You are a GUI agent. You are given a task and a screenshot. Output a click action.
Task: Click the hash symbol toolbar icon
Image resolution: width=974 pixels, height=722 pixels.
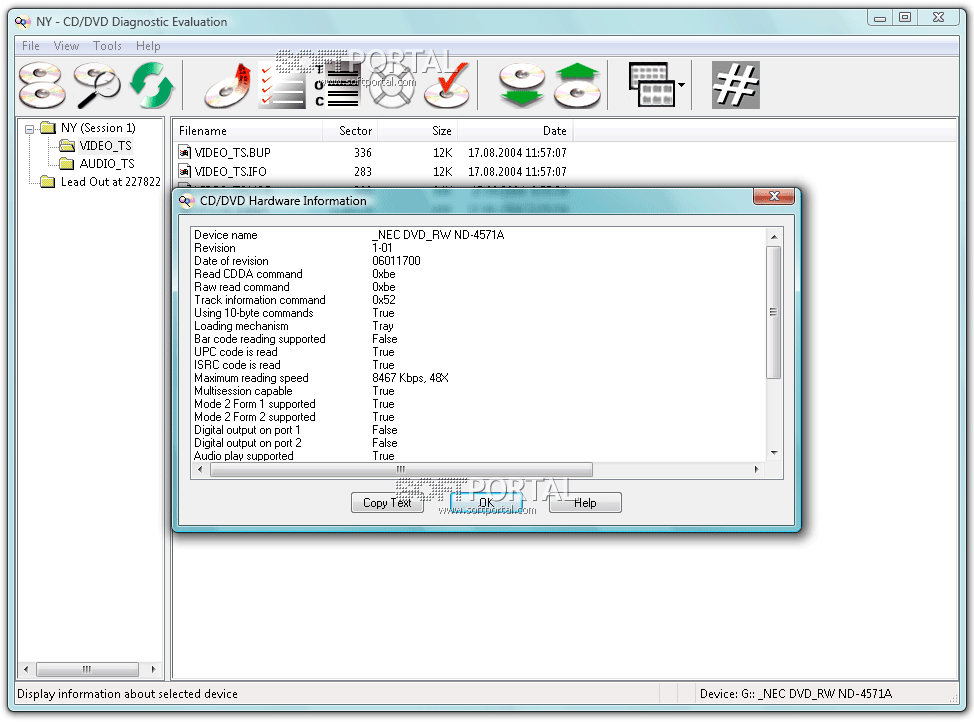coord(735,85)
